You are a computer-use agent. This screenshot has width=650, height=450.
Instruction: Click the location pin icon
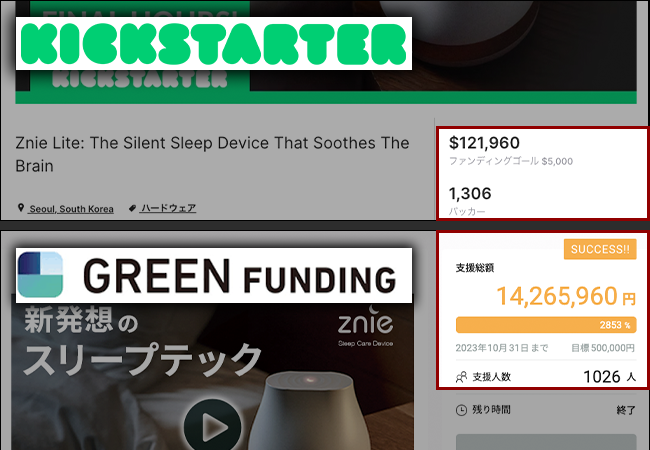click(x=21, y=208)
